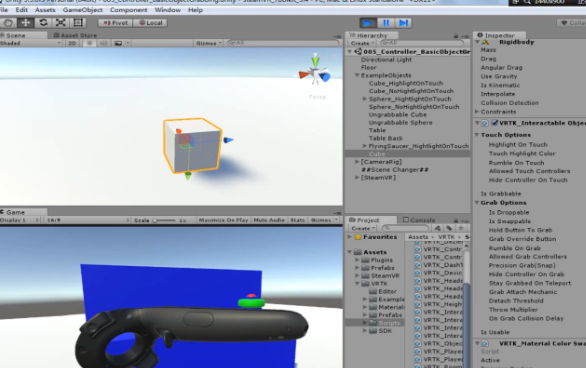Click the Step frame button
This screenshot has width=586, height=368.
pos(403,23)
